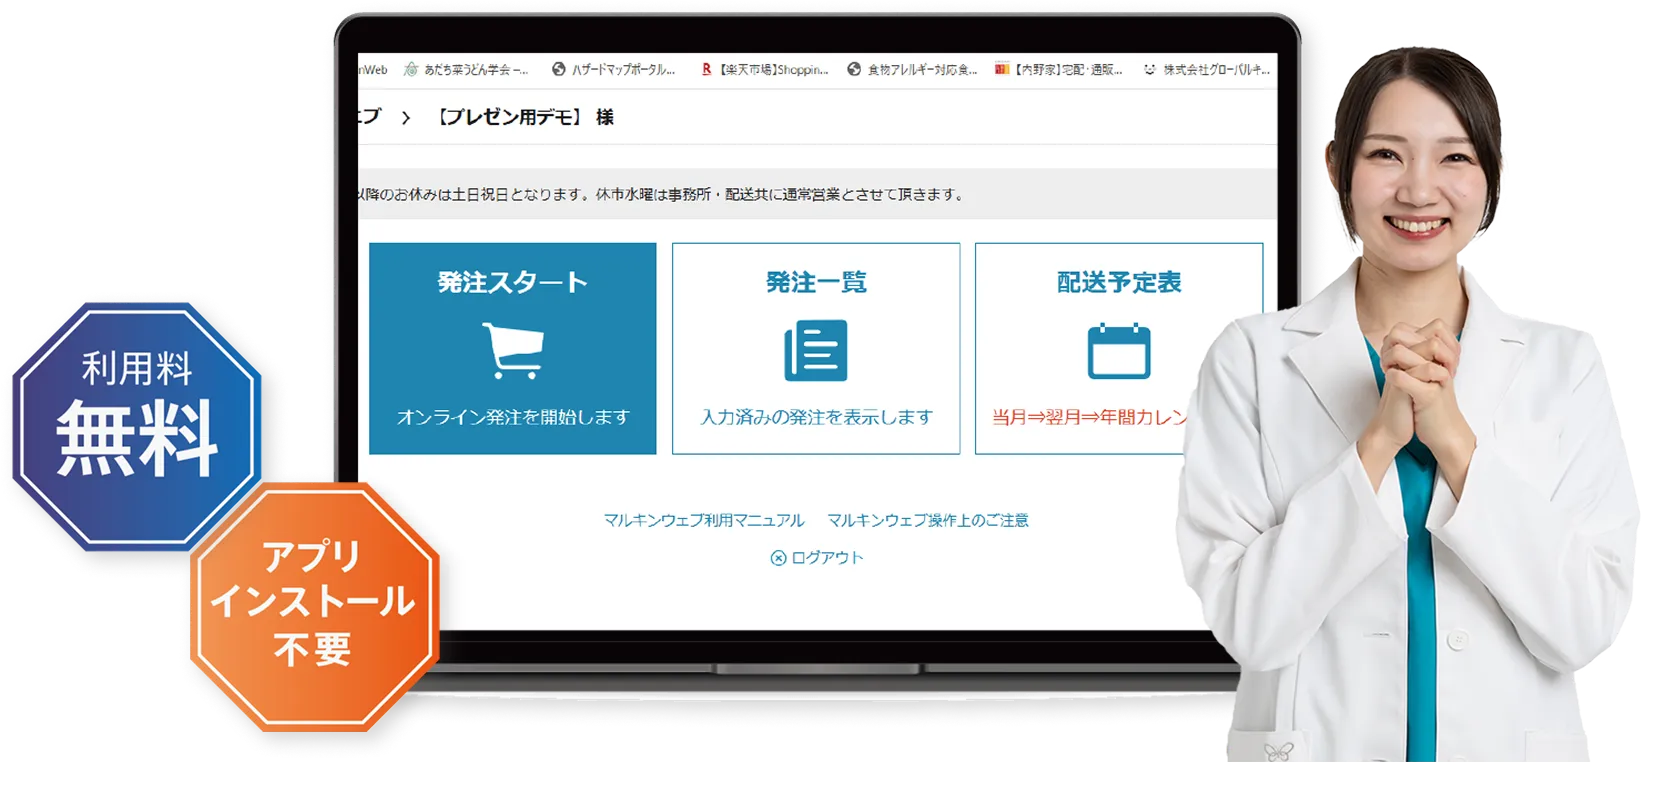Open the 食物アレルギー対応食 bookmark
This screenshot has height=788, width=1662.
[x=912, y=70]
